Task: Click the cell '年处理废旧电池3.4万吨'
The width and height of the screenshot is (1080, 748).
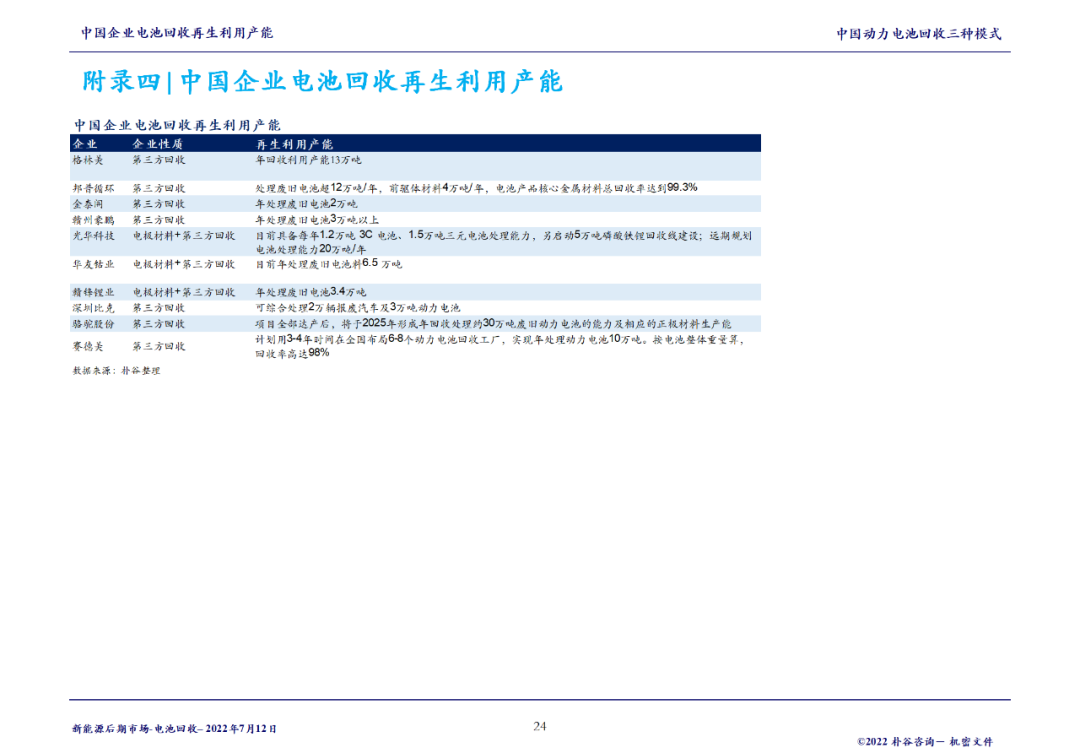Action: click(311, 292)
